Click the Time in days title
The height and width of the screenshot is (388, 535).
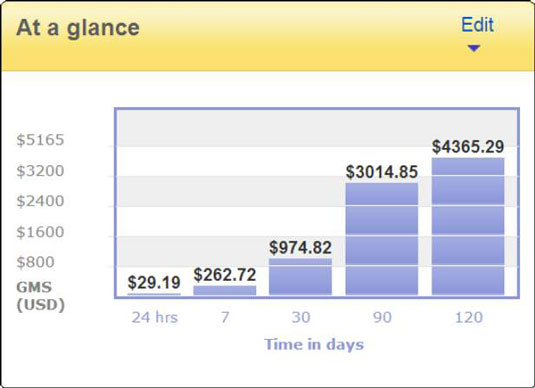pos(314,344)
